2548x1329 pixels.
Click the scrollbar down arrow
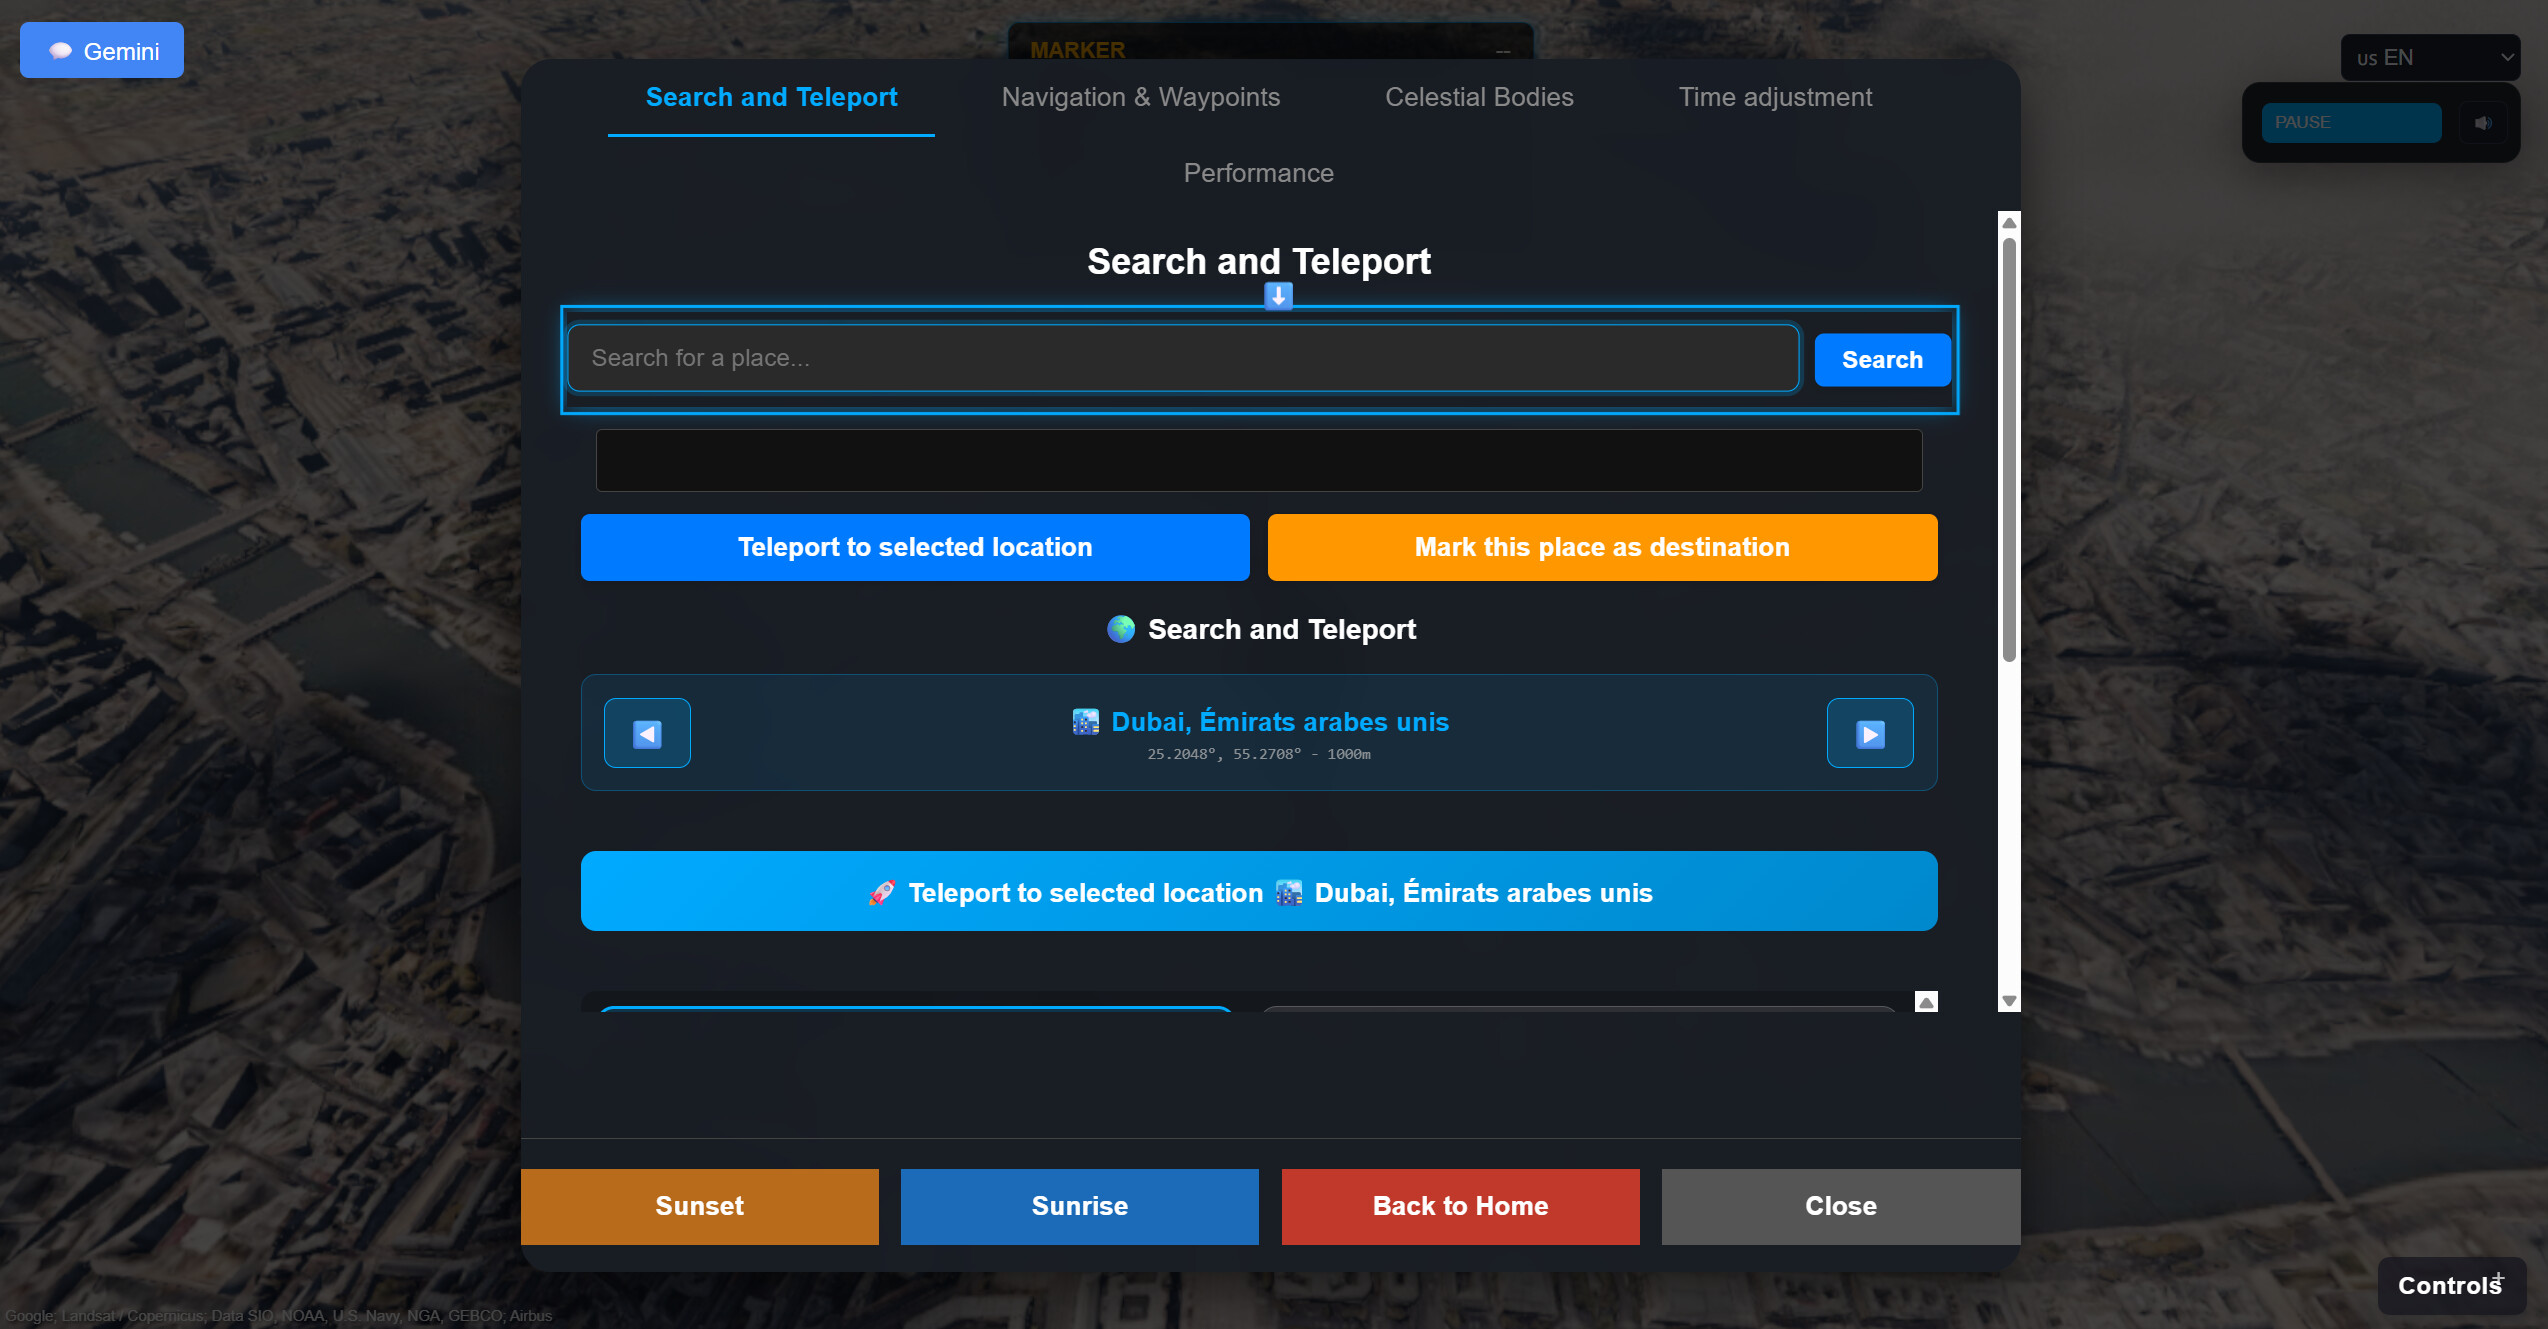2008,1003
